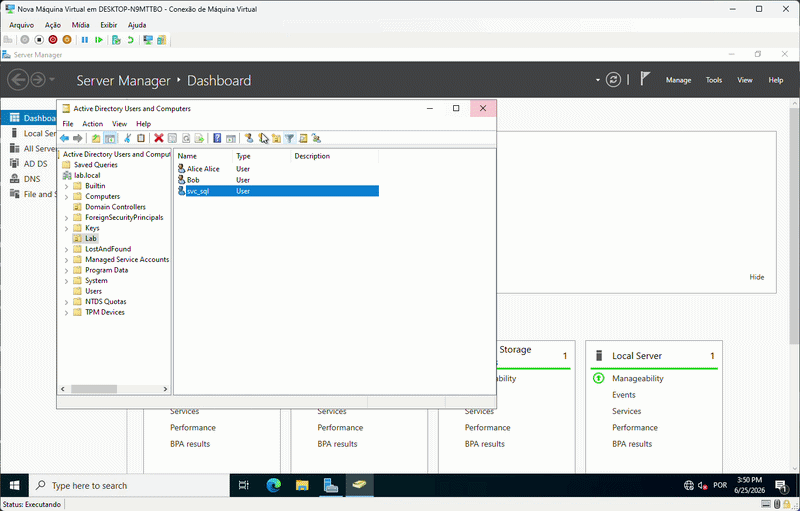The width and height of the screenshot is (800, 511).
Task: Click the green Reset VM icon
Action: pos(99,40)
